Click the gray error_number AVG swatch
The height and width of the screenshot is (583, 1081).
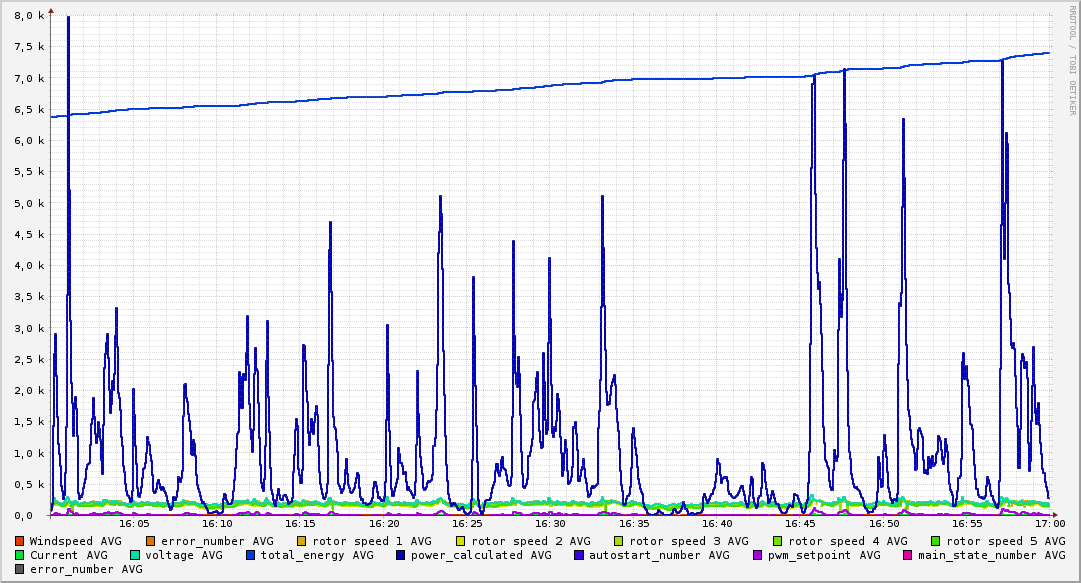pos(19,569)
